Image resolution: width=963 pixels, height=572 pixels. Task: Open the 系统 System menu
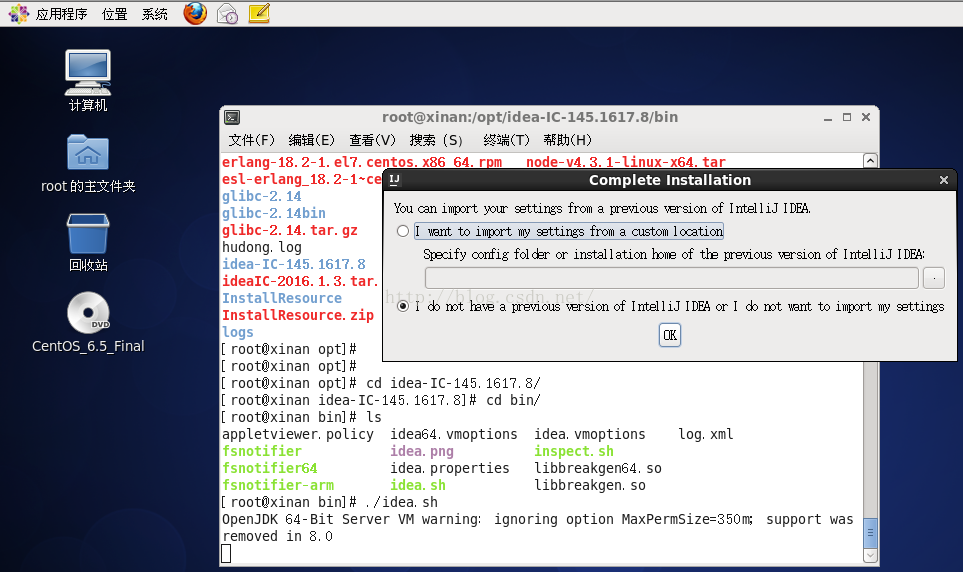[155, 14]
